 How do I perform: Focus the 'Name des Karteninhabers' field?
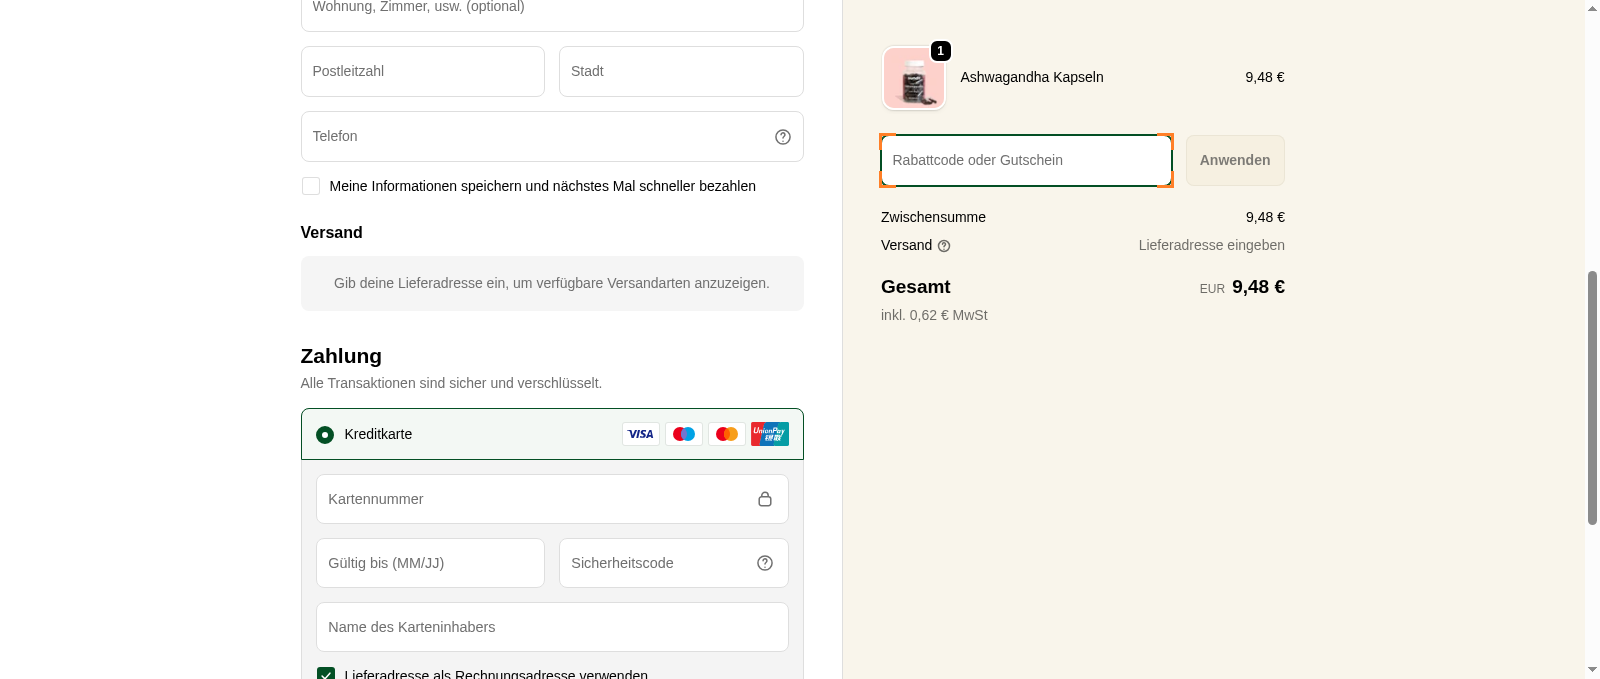click(552, 627)
